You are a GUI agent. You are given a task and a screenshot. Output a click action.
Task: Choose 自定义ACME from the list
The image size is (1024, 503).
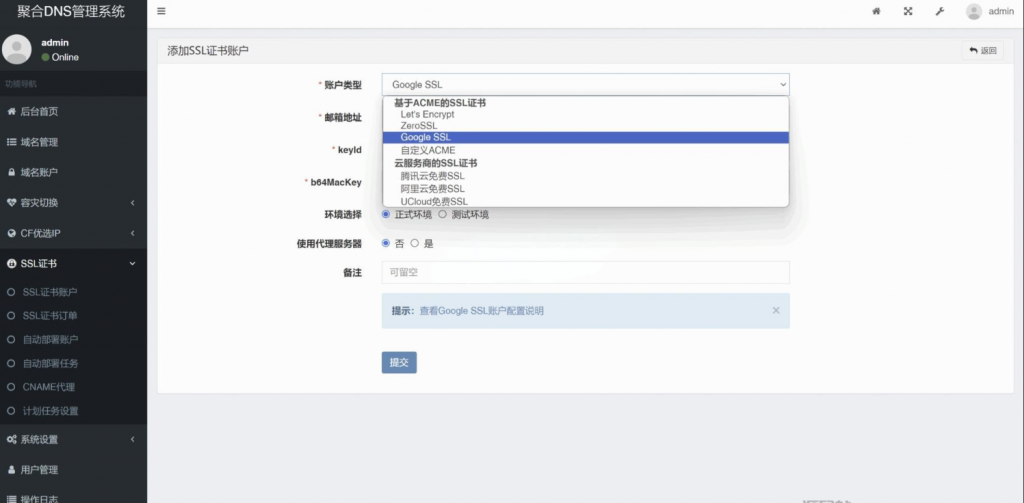[x=585, y=150]
